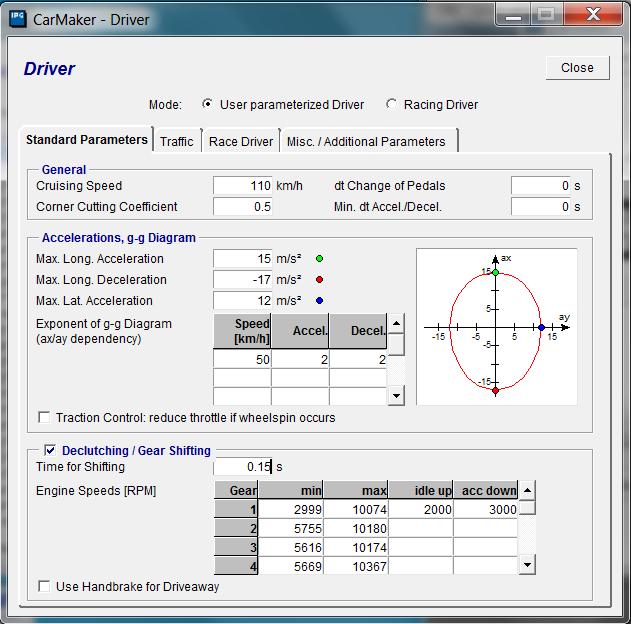Open the Traffic tab
The image size is (631, 624).
click(177, 142)
